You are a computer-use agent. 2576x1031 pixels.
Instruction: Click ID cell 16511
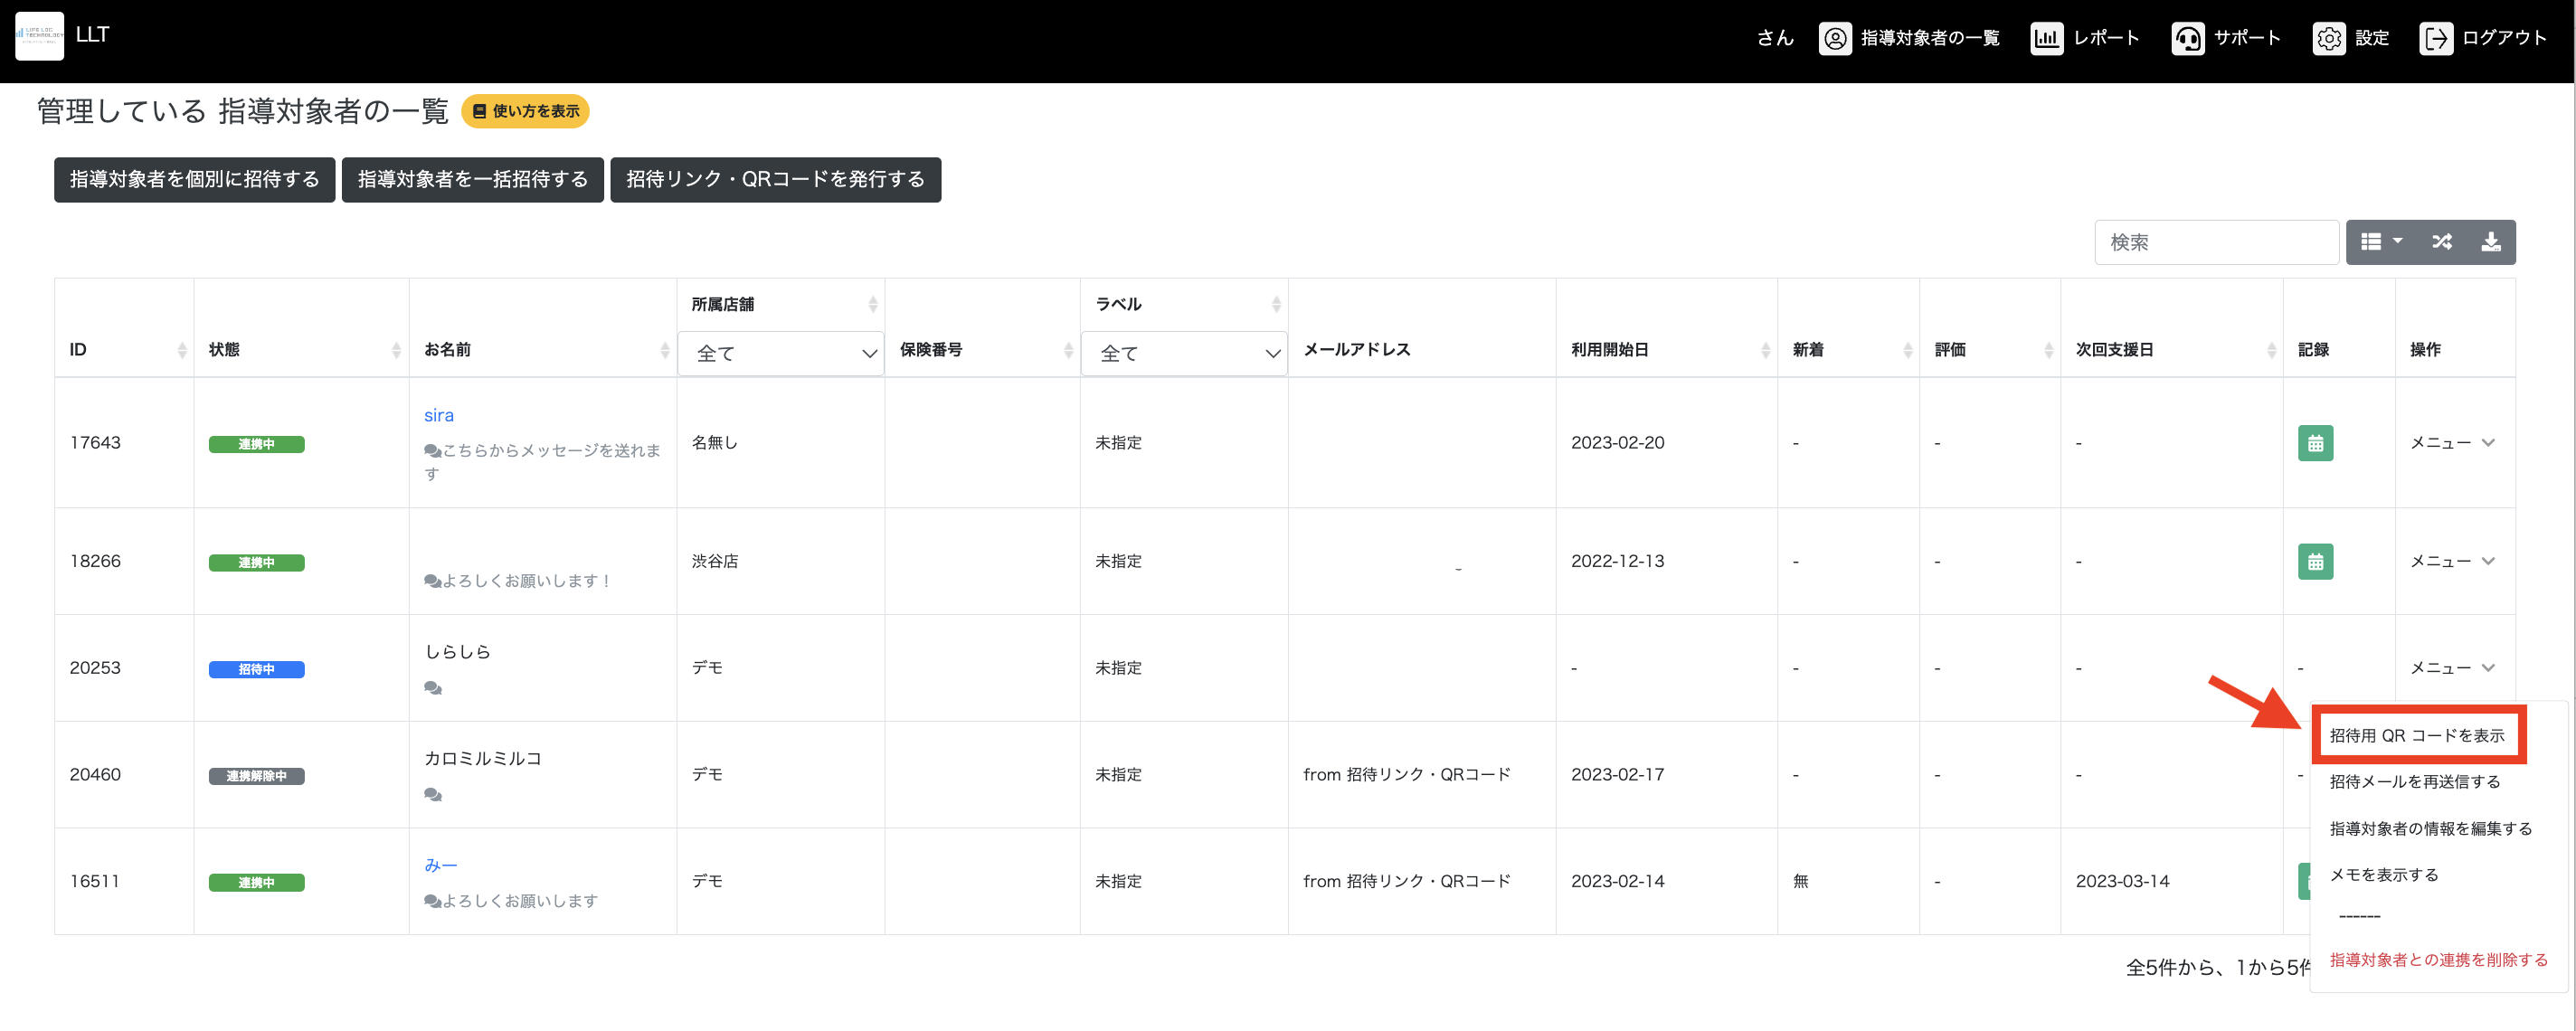95,882
